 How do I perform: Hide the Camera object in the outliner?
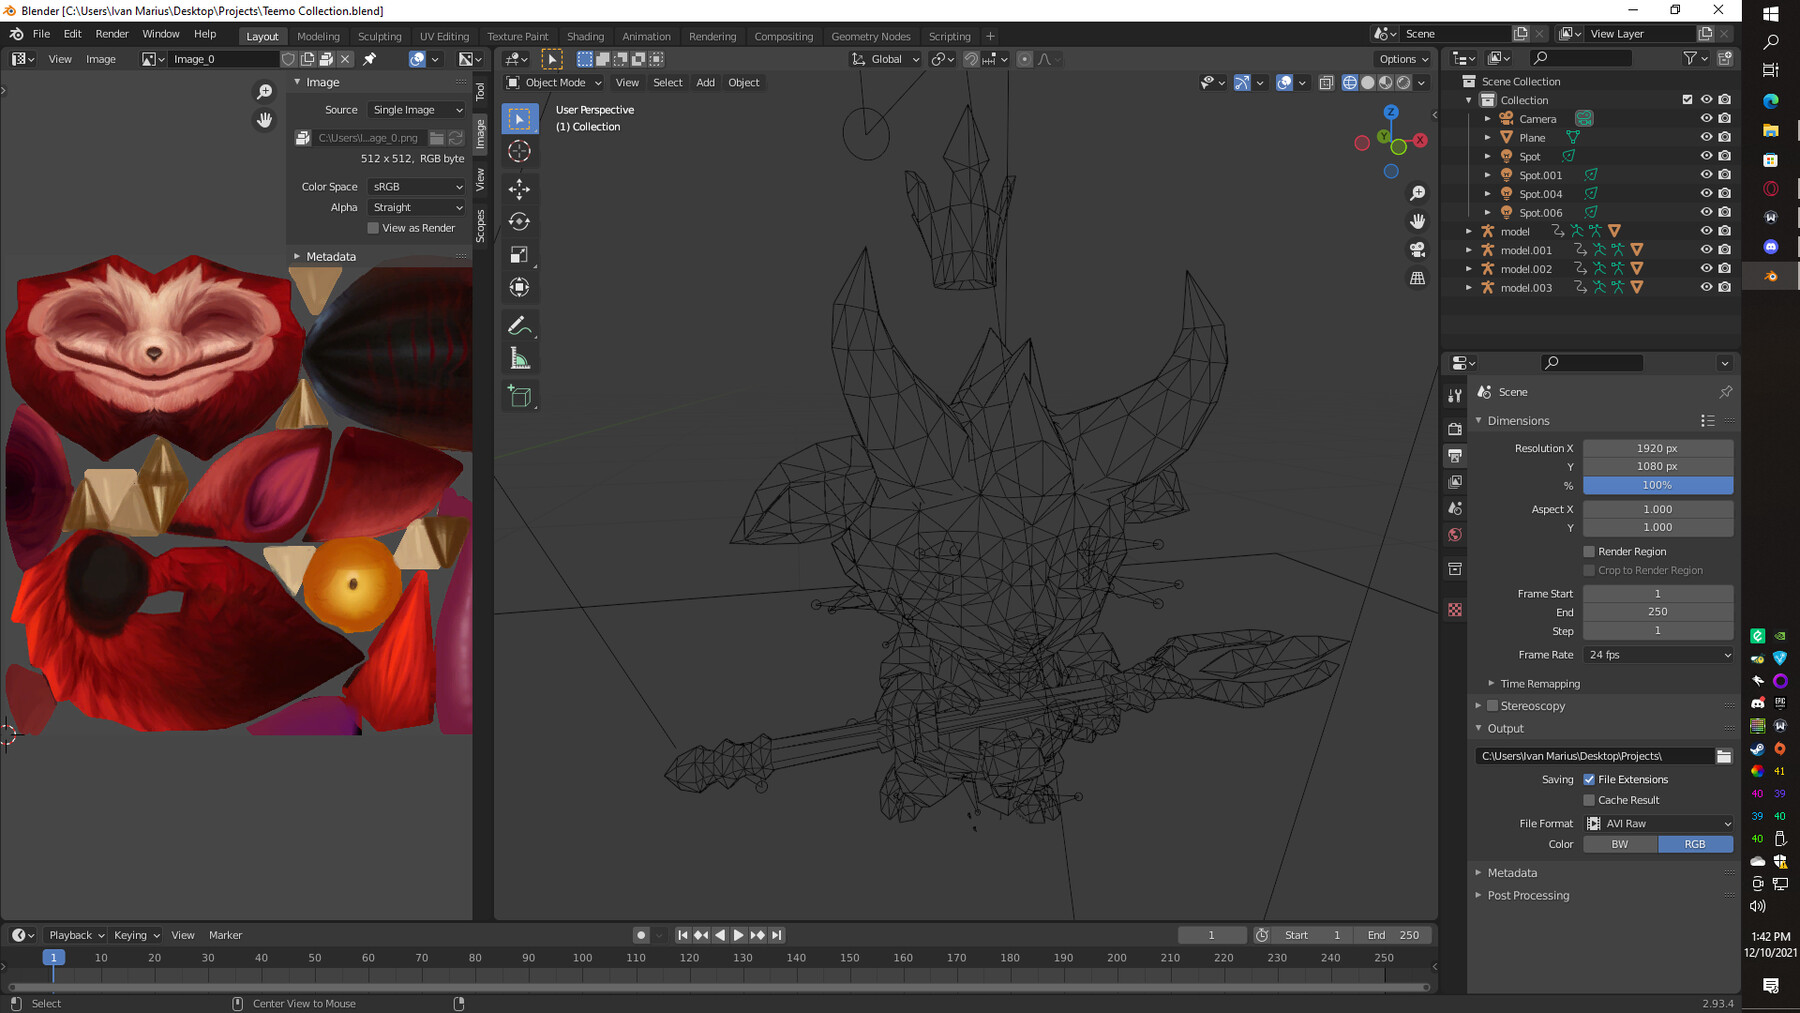pos(1706,119)
